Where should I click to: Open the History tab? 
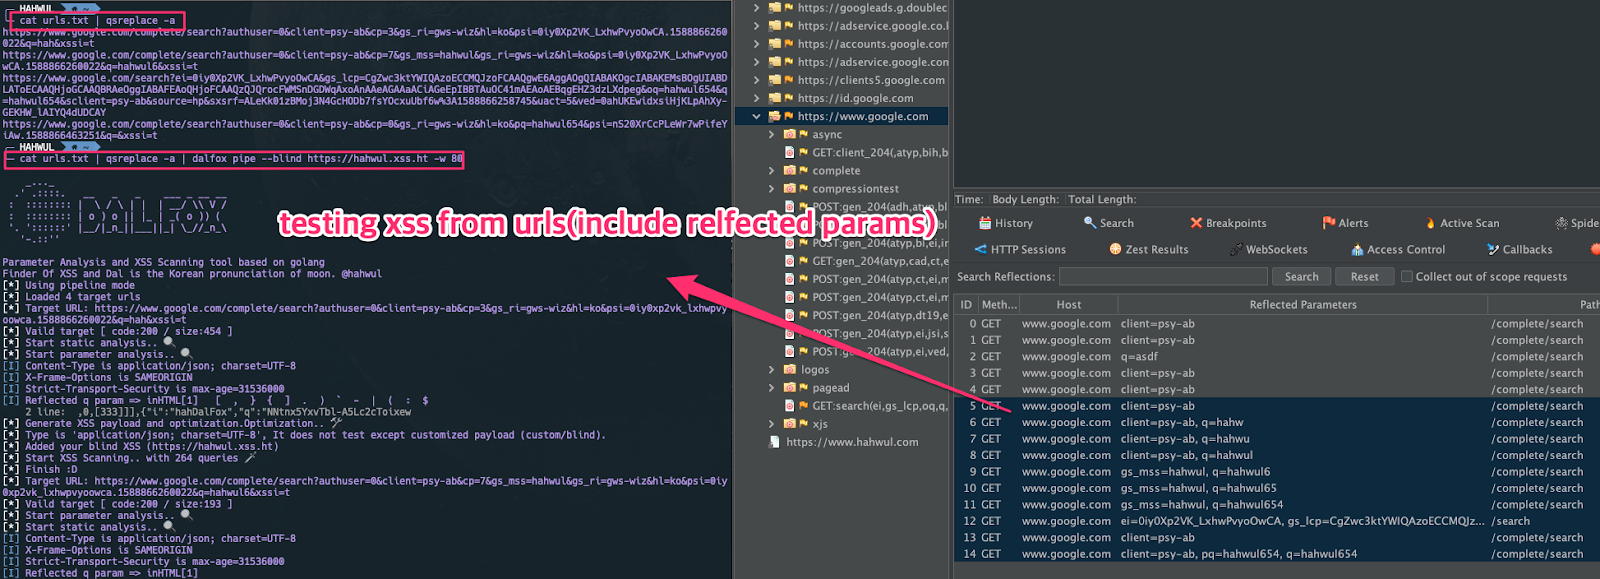pos(1005,223)
